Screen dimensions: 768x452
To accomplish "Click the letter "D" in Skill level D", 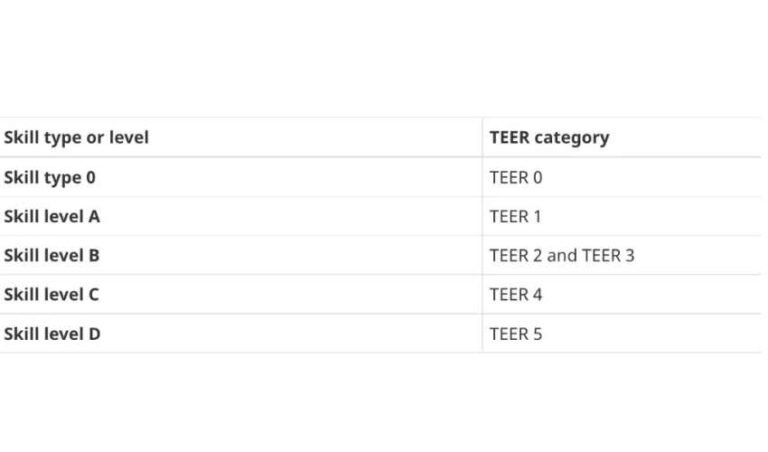I will pyautogui.click(x=94, y=334).
